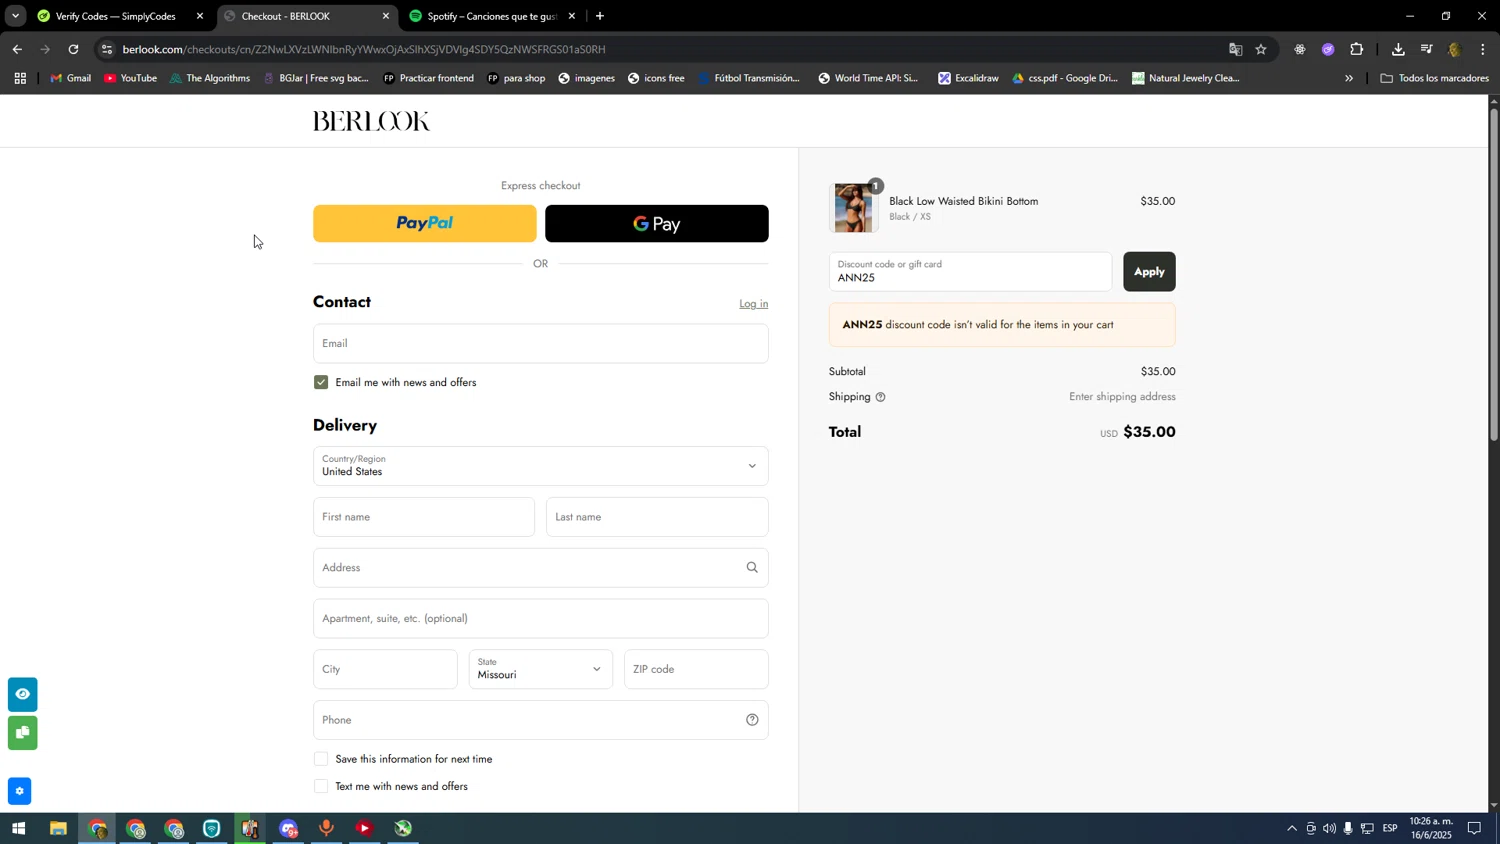The height and width of the screenshot is (844, 1500).
Task: Open the Gmail bookmark
Action: (70, 78)
